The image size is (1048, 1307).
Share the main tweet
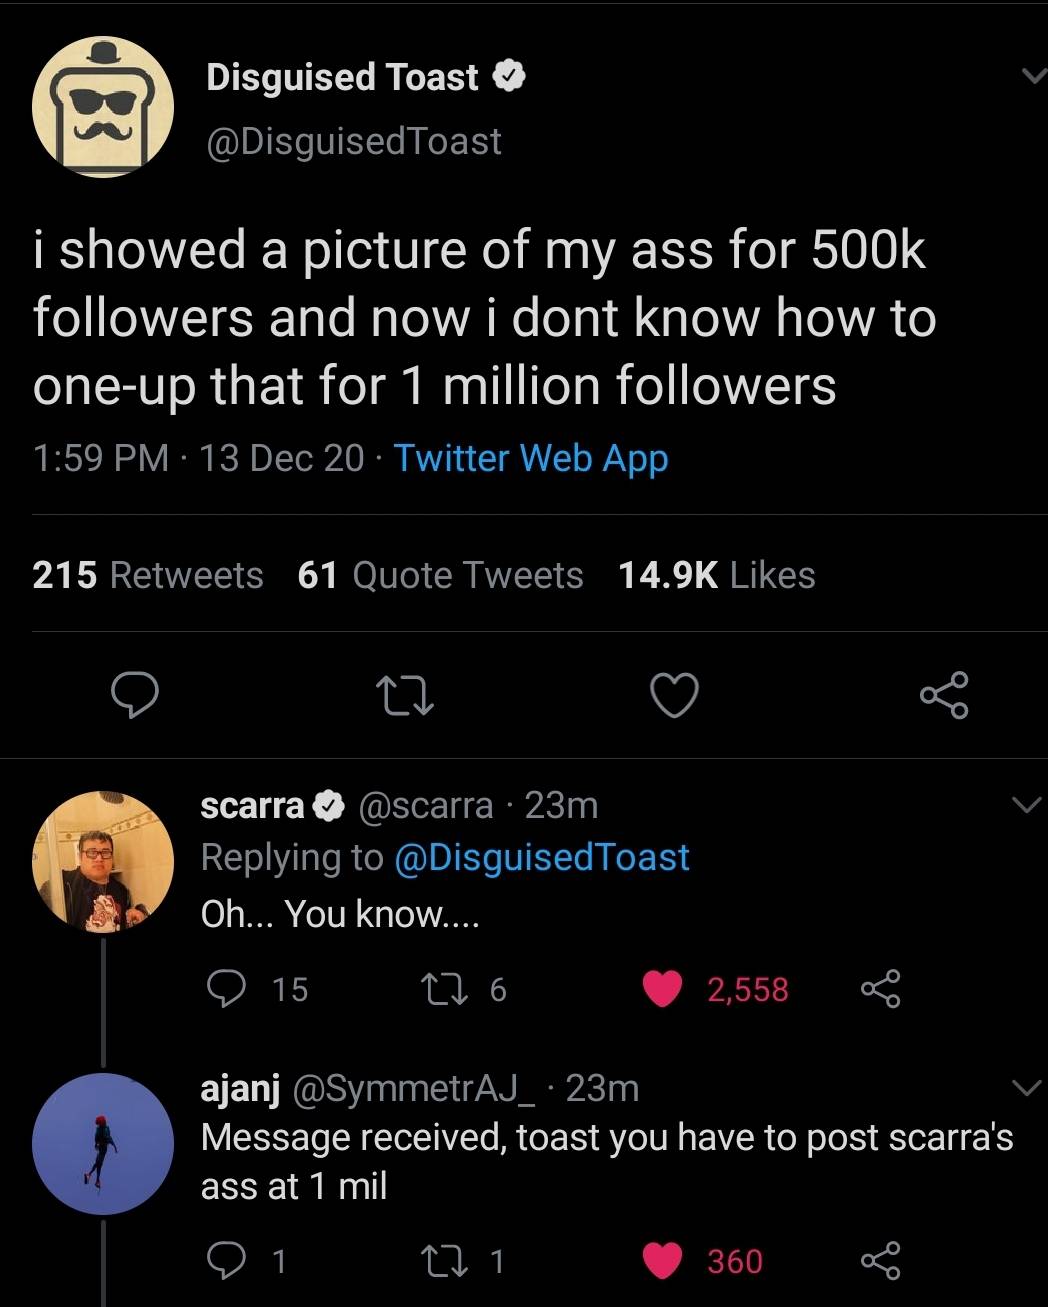pos(943,696)
